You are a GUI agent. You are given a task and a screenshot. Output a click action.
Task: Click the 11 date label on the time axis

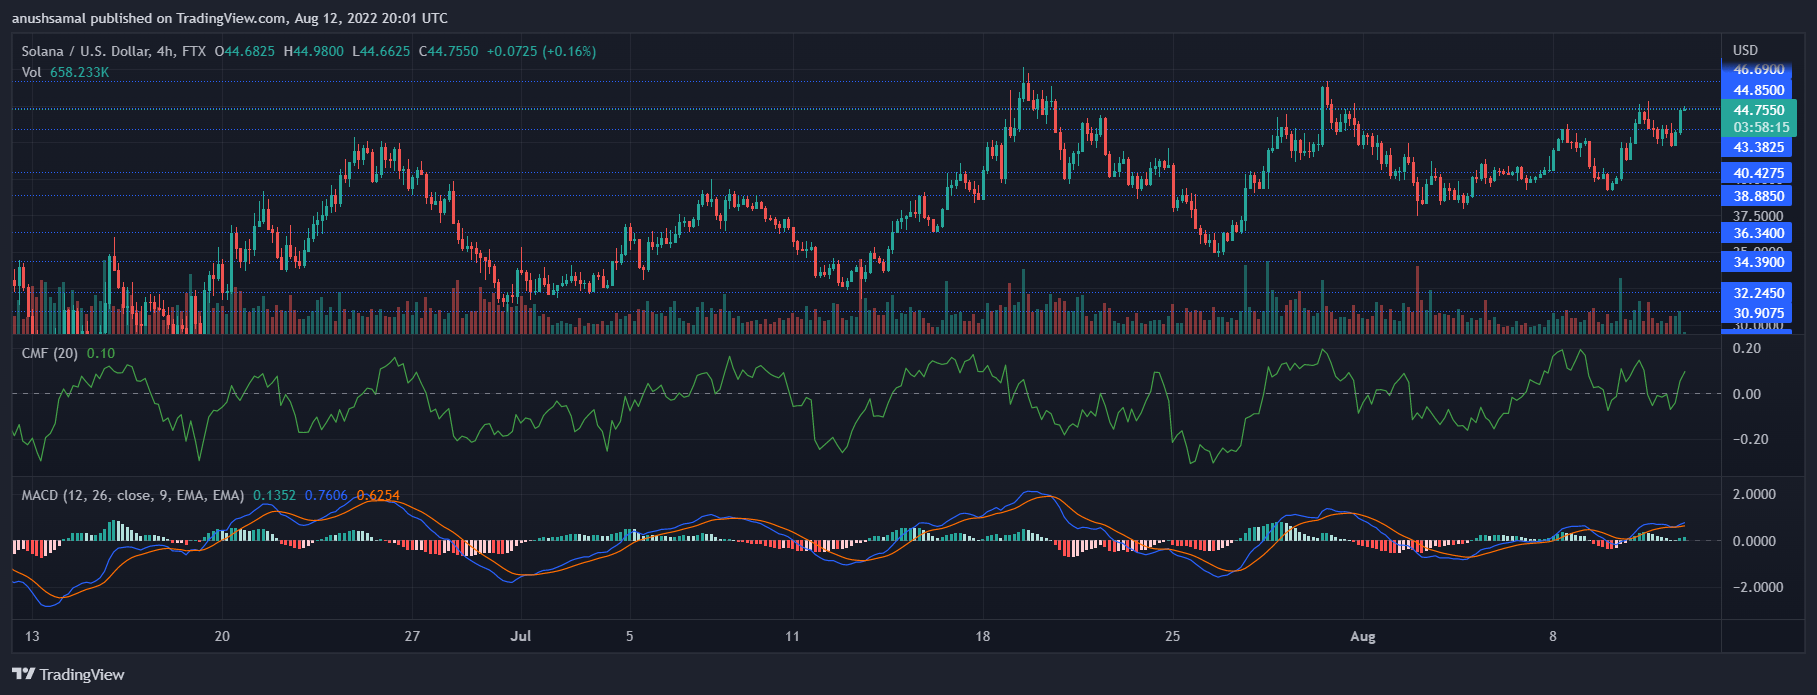(792, 636)
